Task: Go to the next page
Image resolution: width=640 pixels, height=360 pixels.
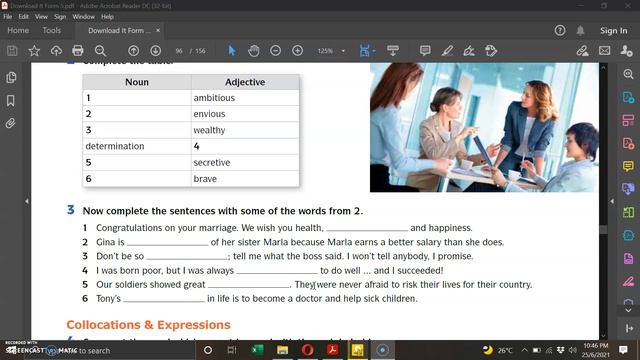Action: click(x=156, y=51)
